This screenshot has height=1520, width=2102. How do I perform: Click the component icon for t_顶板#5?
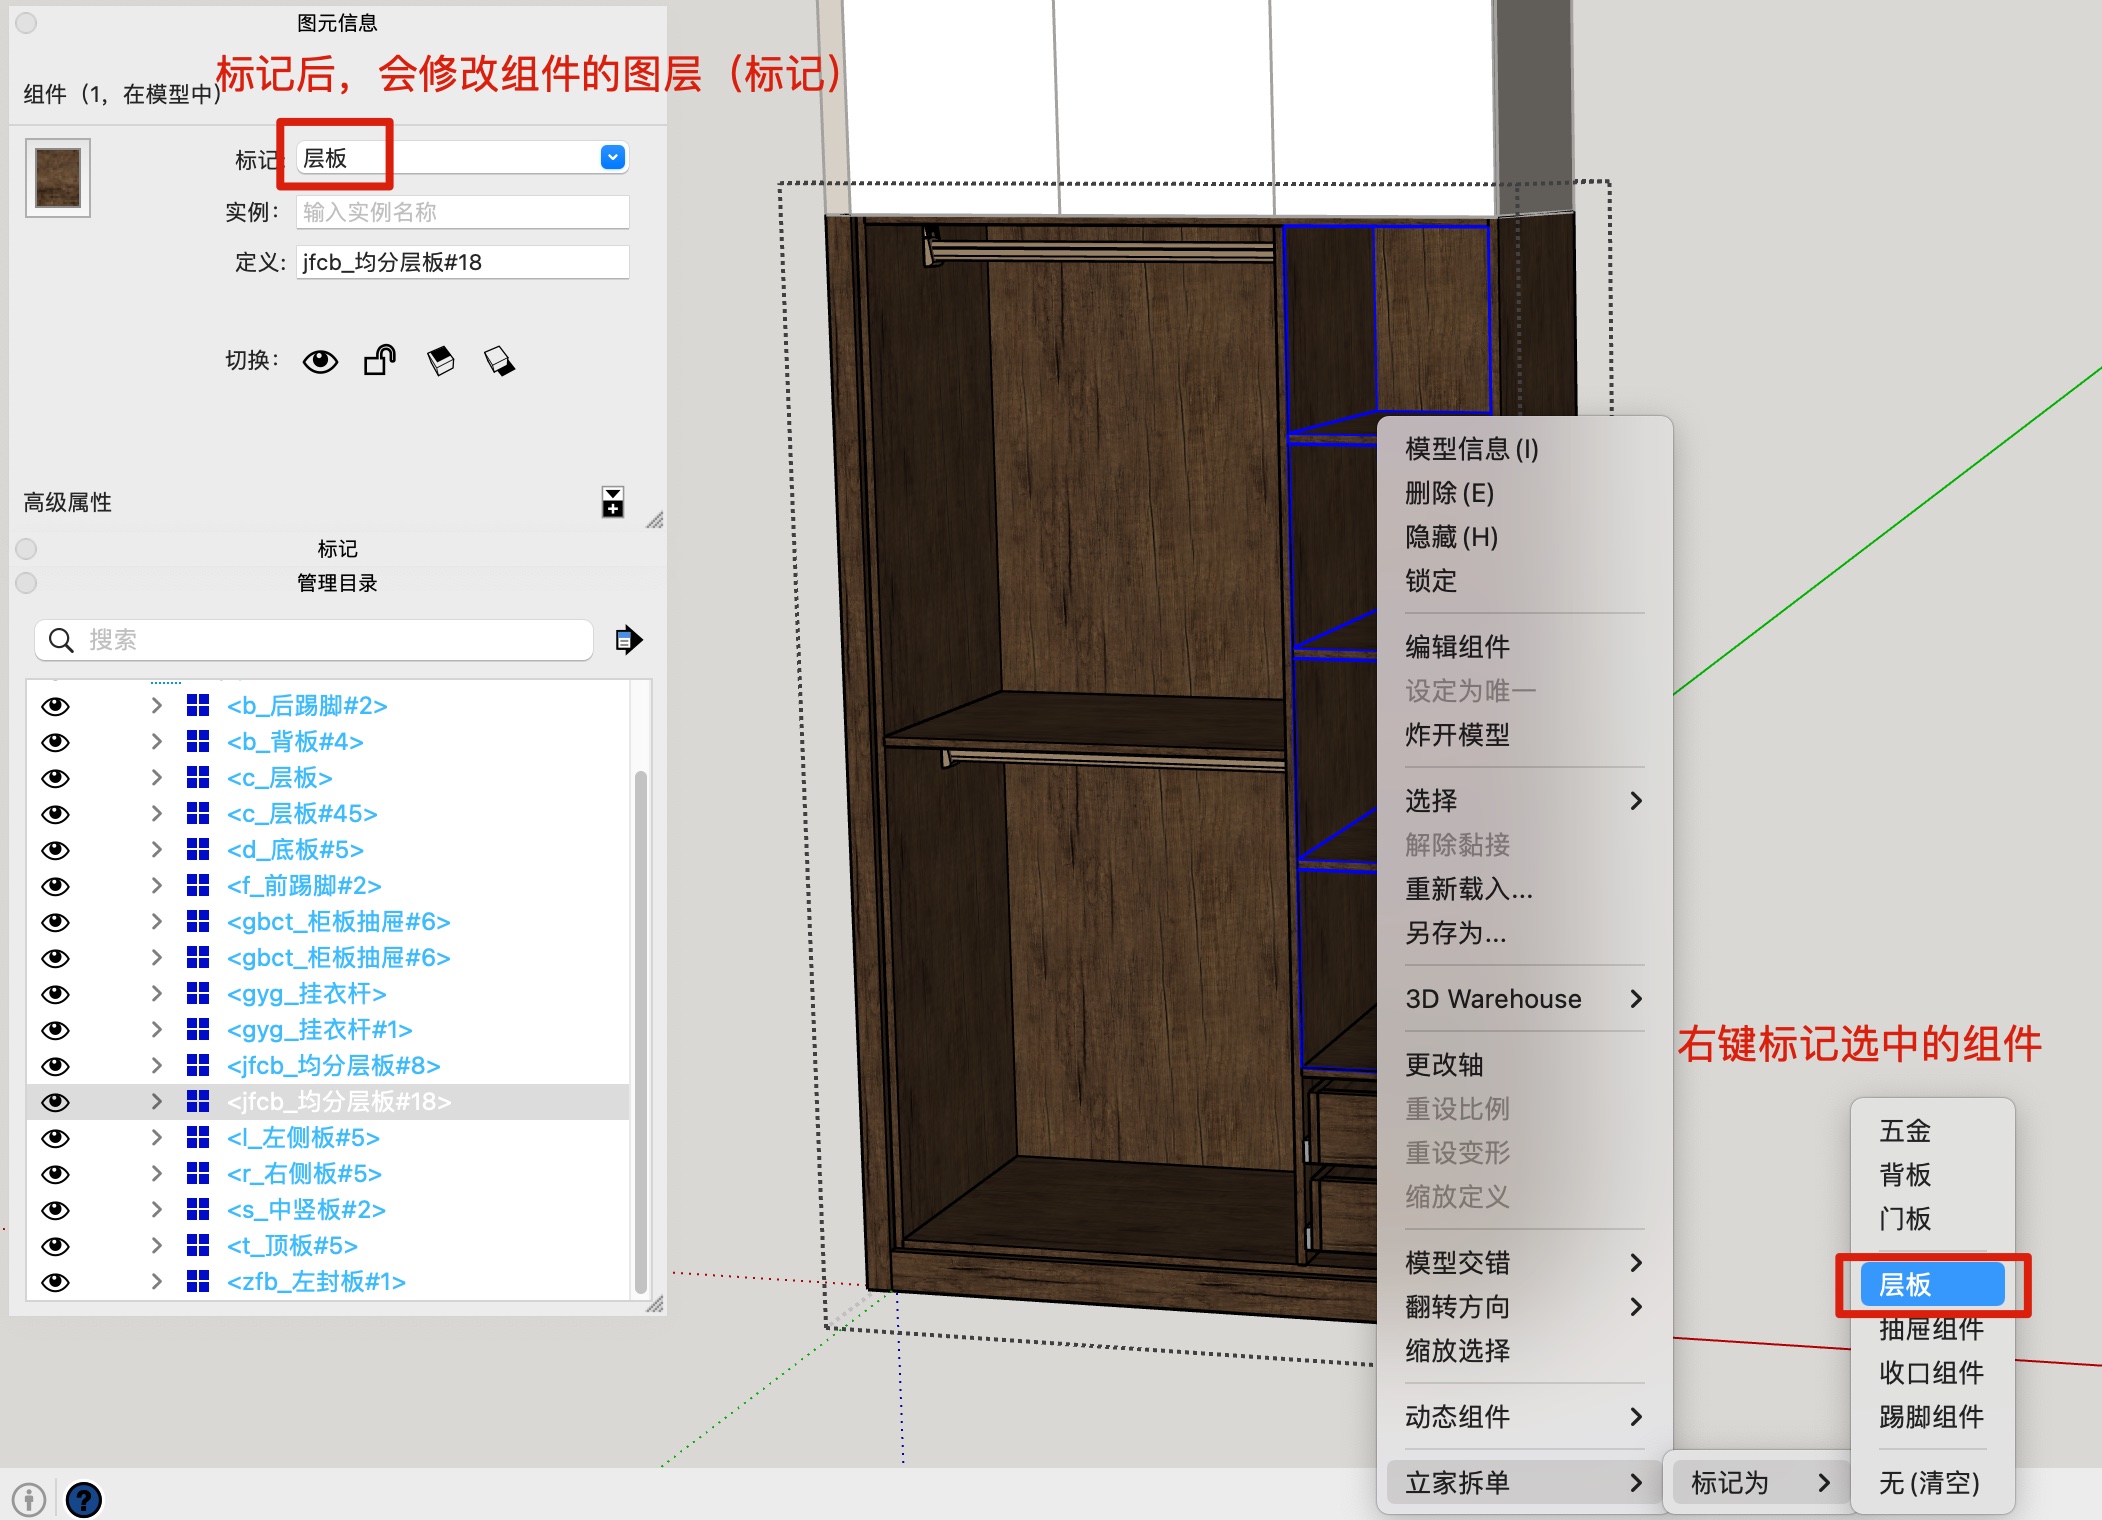(x=198, y=1246)
